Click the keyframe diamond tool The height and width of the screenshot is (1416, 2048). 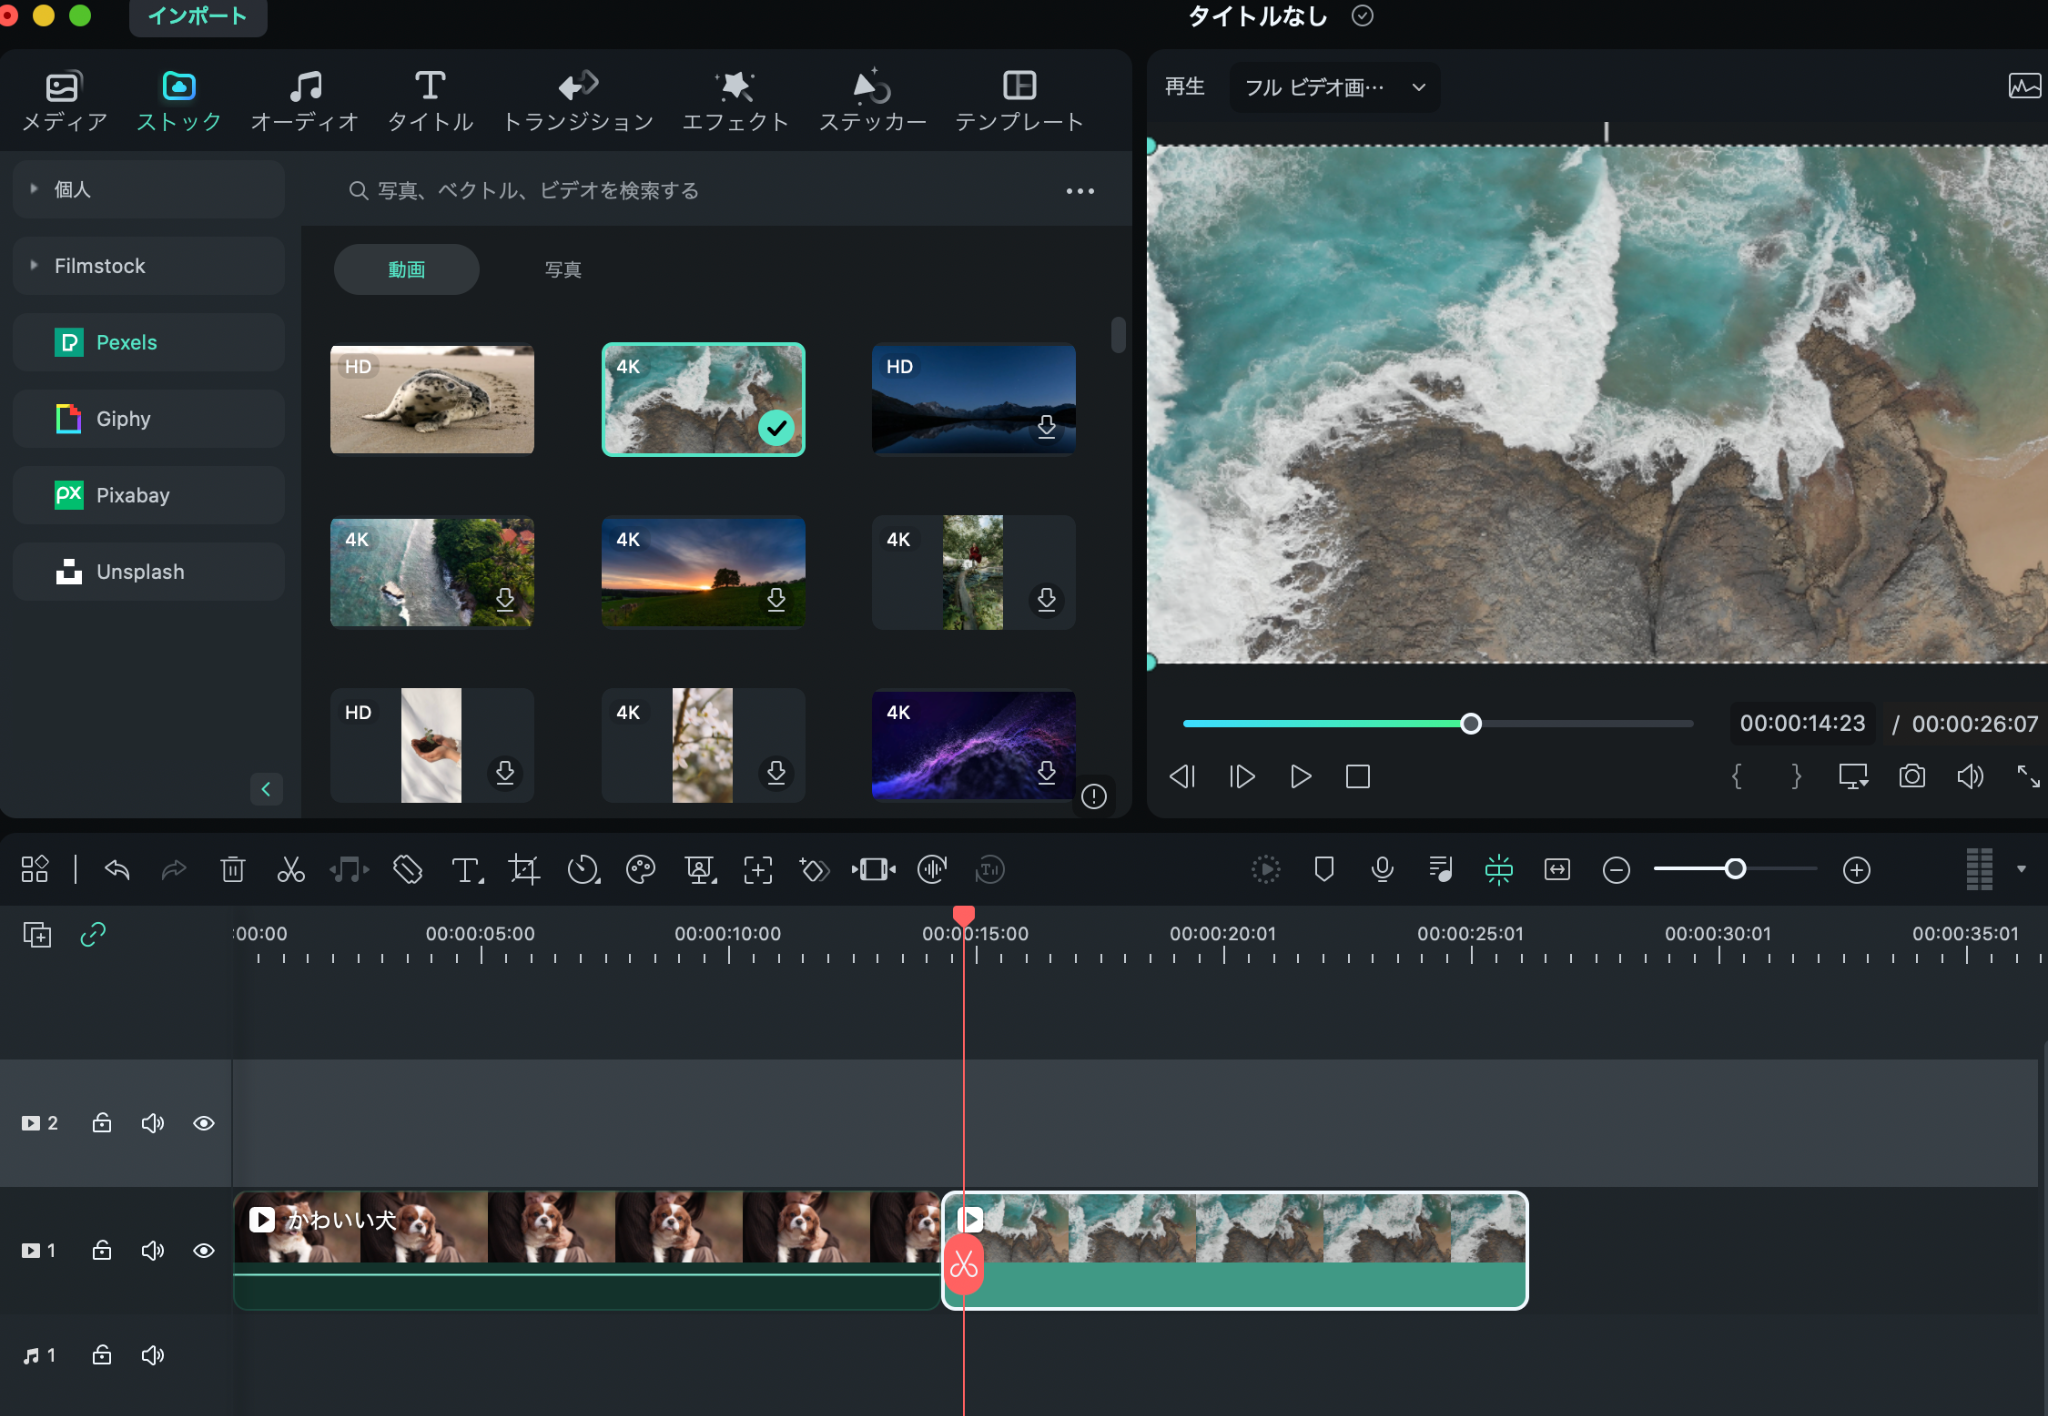coord(815,869)
